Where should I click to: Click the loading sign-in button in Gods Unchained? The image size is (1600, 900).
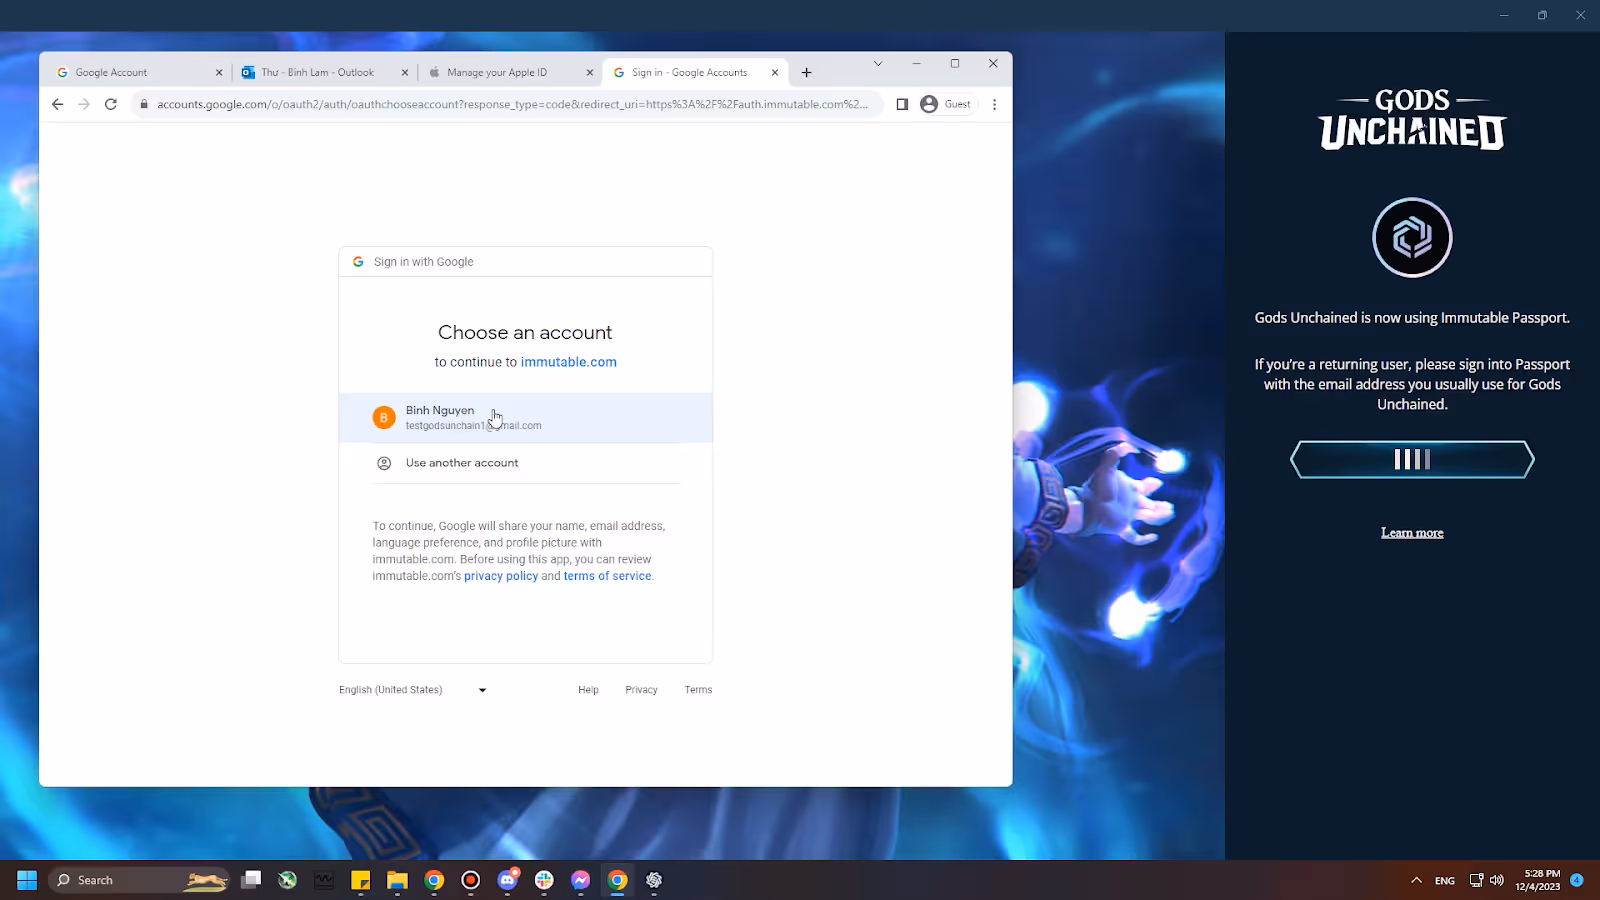(1412, 459)
